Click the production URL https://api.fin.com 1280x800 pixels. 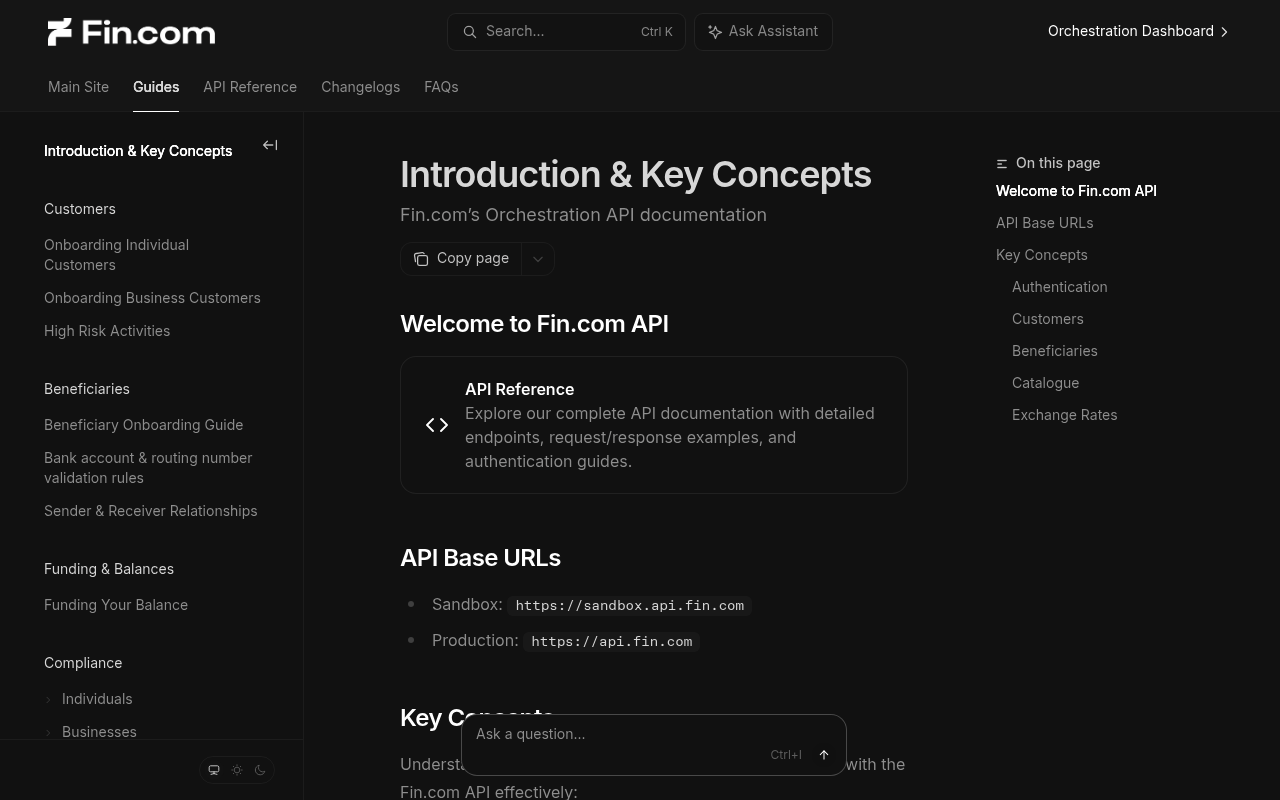[611, 642]
